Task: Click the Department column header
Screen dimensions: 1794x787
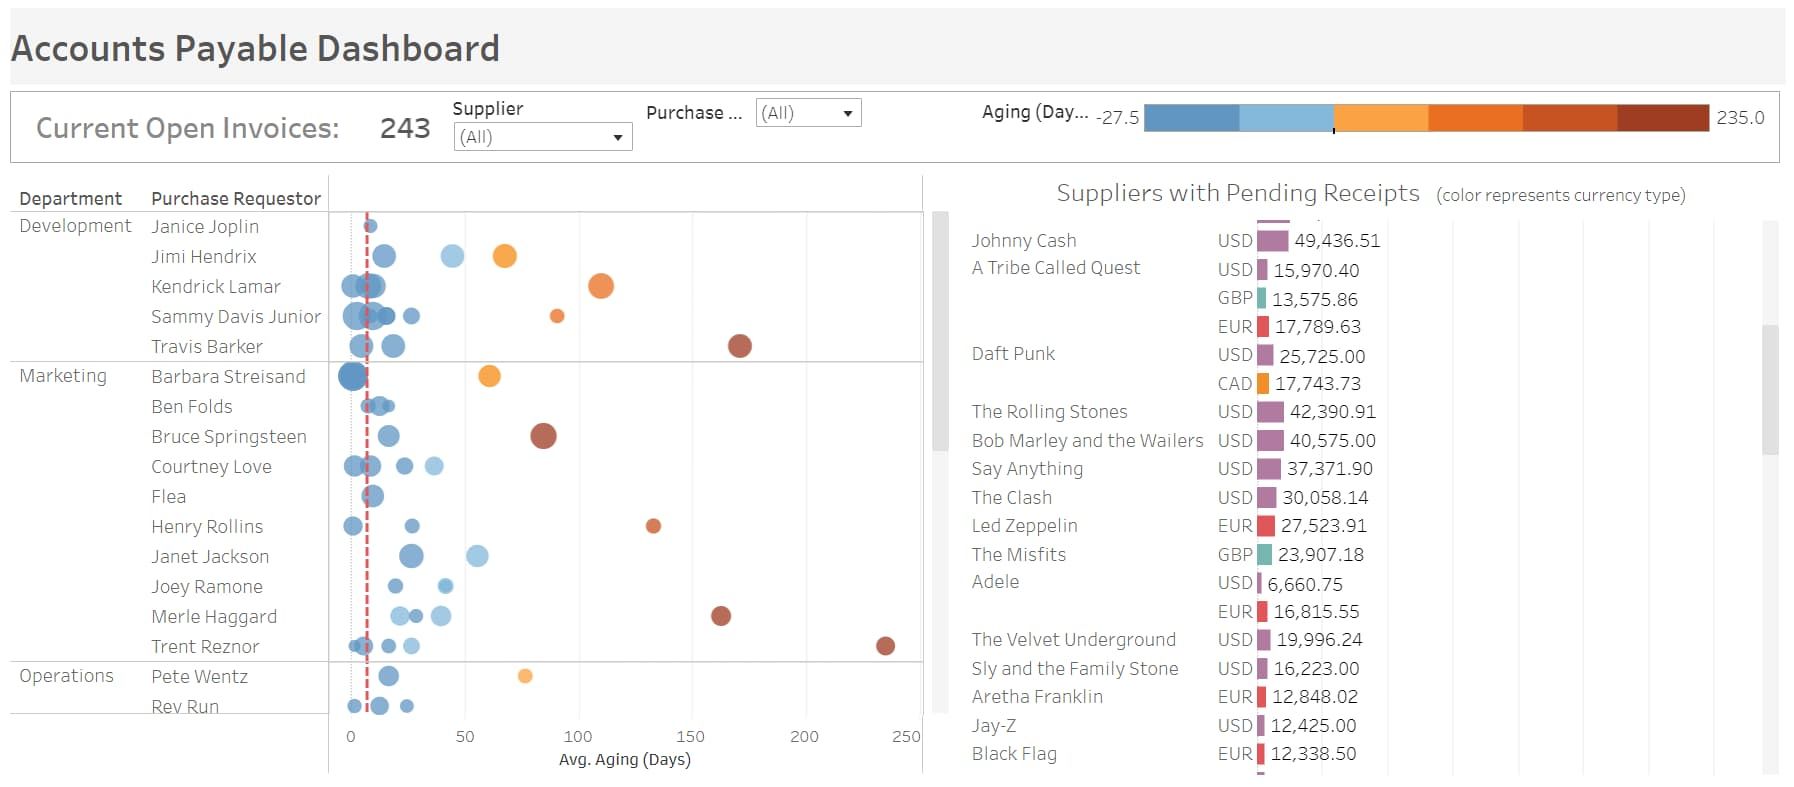Action: click(70, 199)
